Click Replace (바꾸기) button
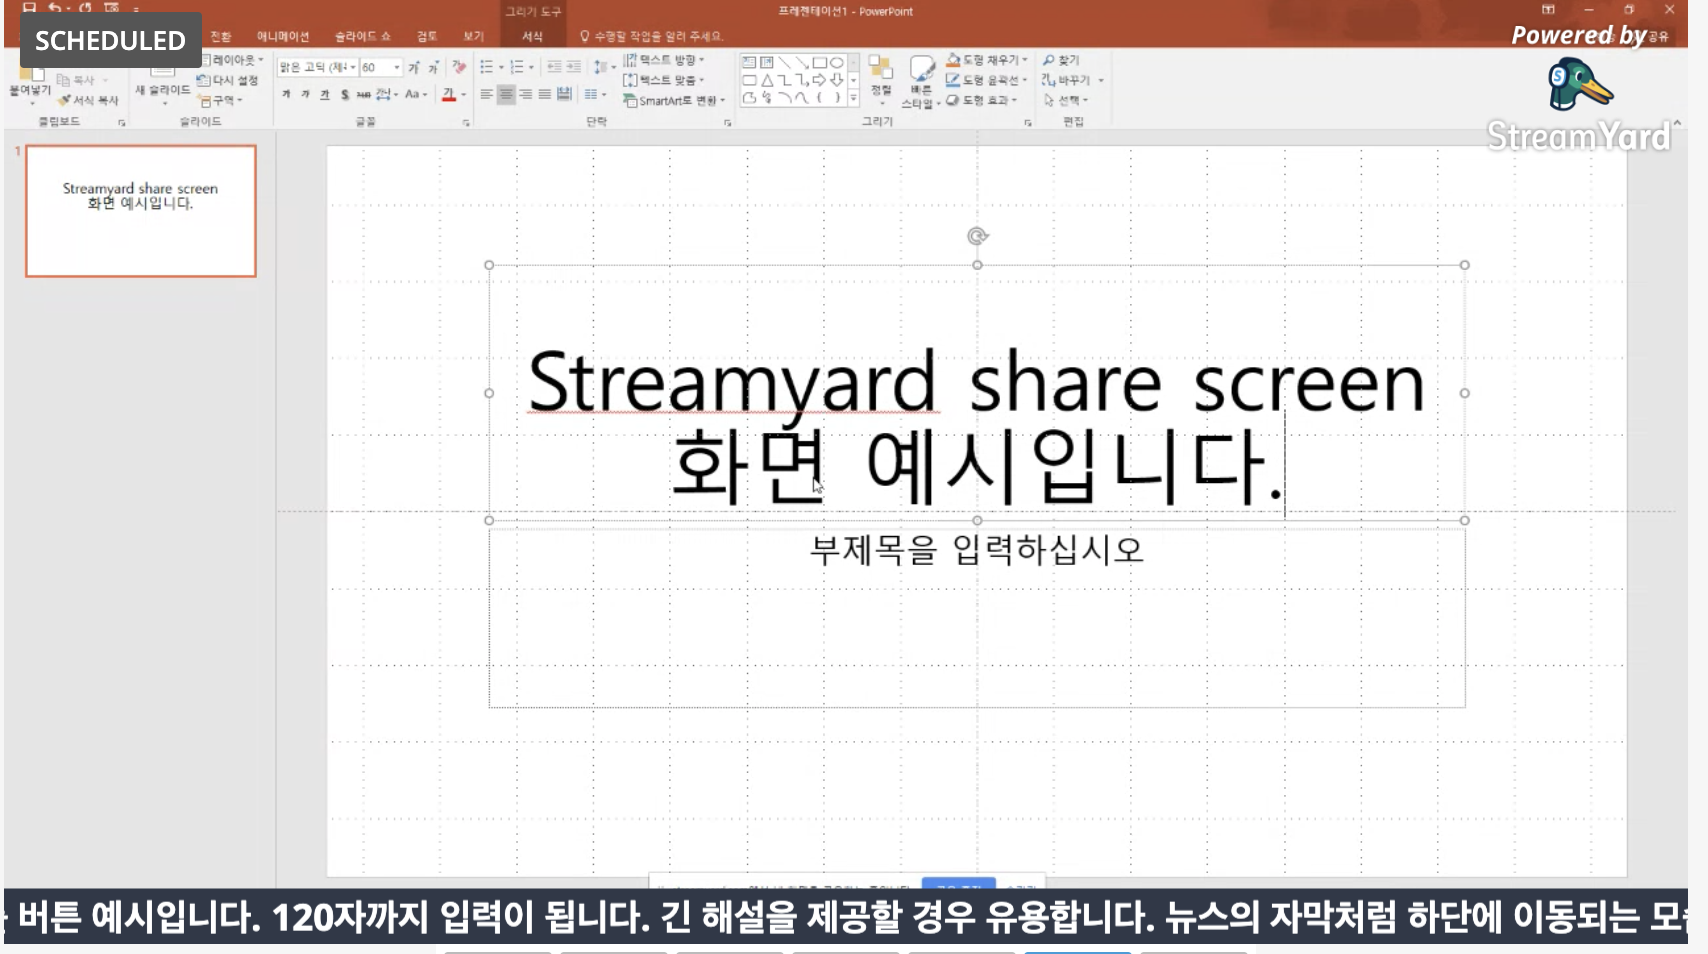 1071,80
